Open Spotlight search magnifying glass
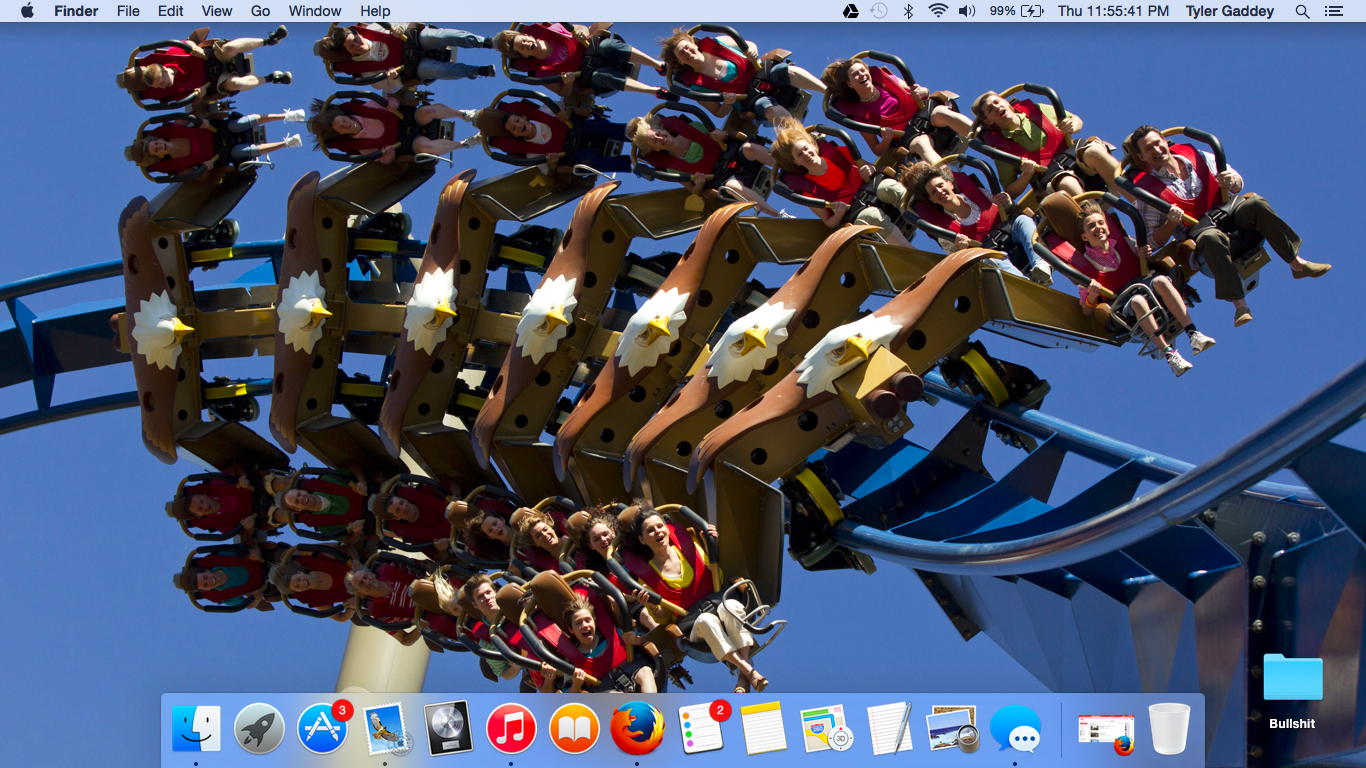 [x=1302, y=11]
